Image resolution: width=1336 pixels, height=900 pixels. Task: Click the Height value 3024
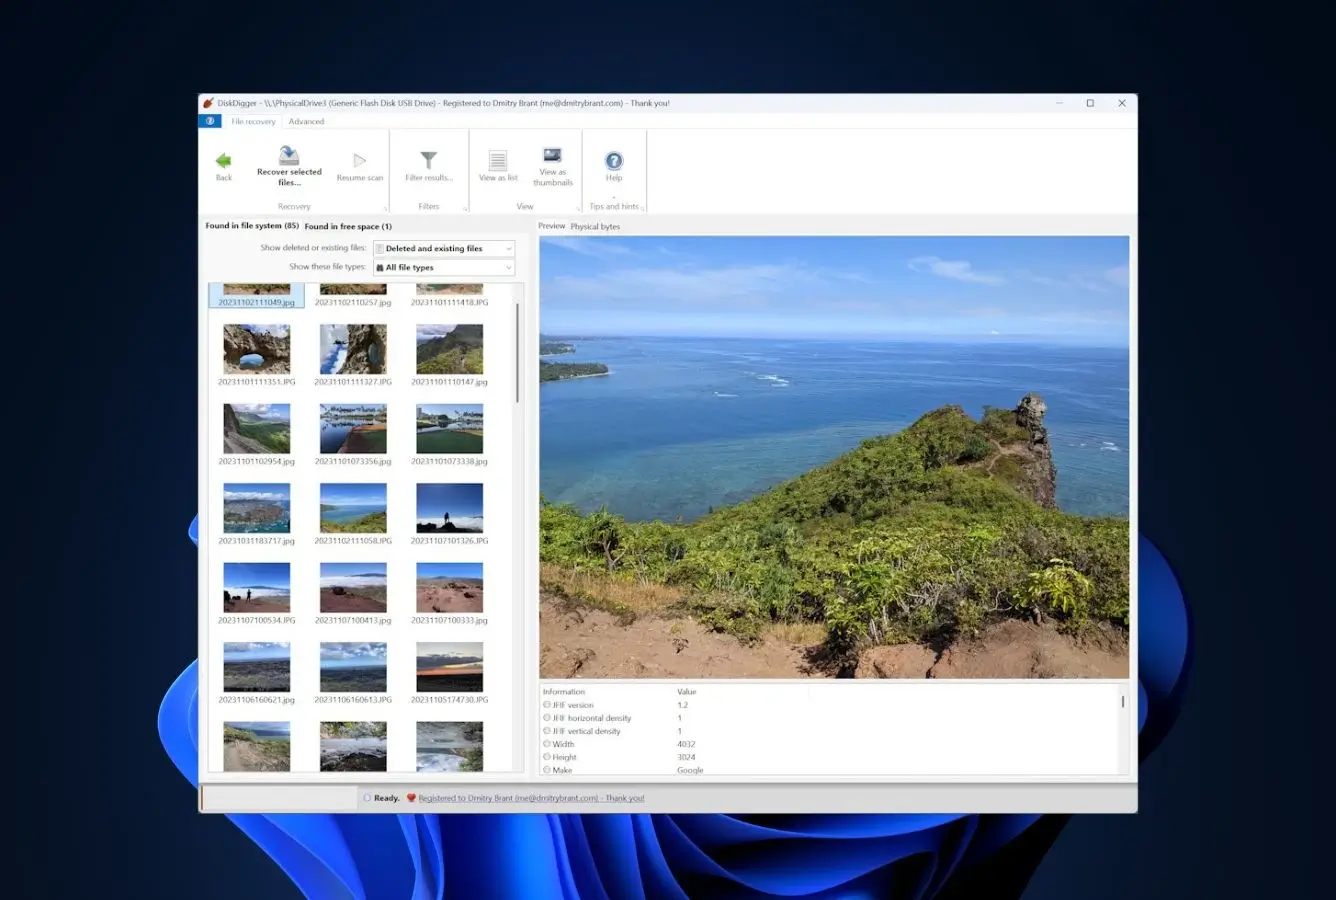point(686,757)
